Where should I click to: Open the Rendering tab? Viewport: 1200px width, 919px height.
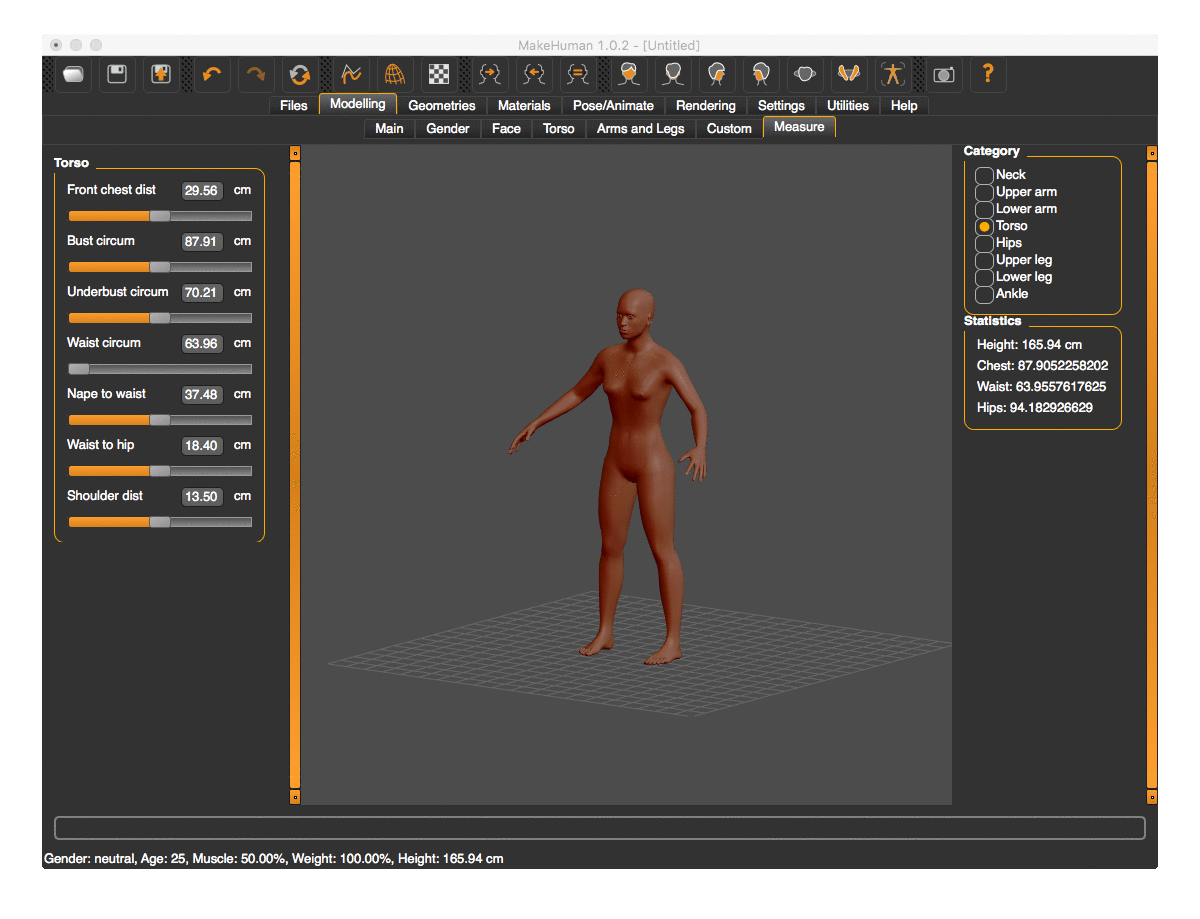705,106
